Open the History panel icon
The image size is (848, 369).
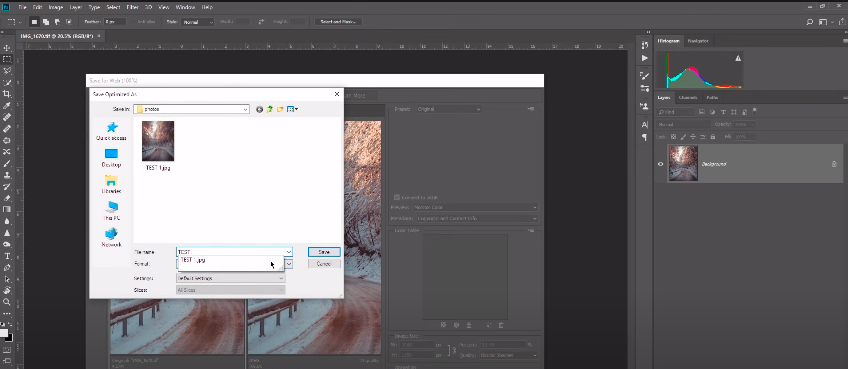click(645, 45)
